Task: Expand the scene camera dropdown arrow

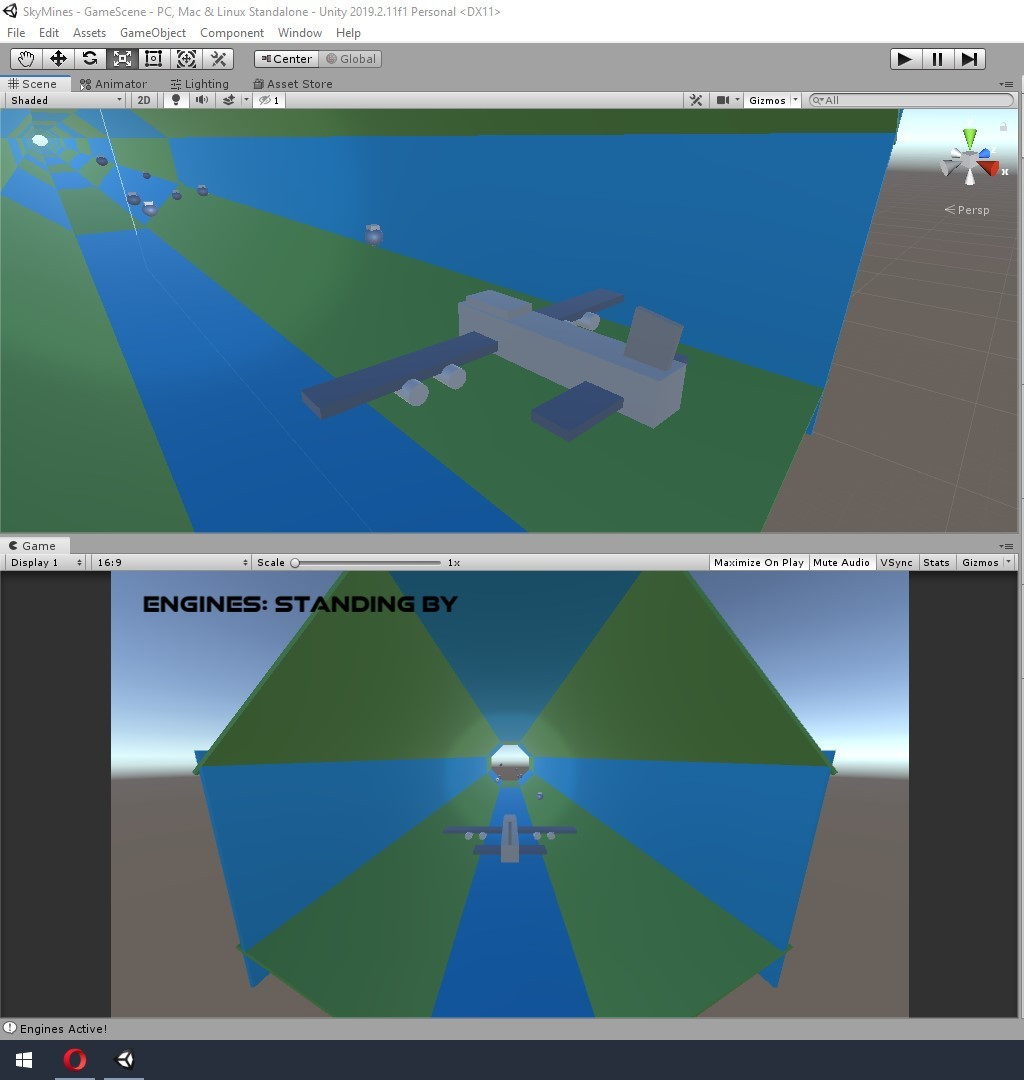Action: 738,100
